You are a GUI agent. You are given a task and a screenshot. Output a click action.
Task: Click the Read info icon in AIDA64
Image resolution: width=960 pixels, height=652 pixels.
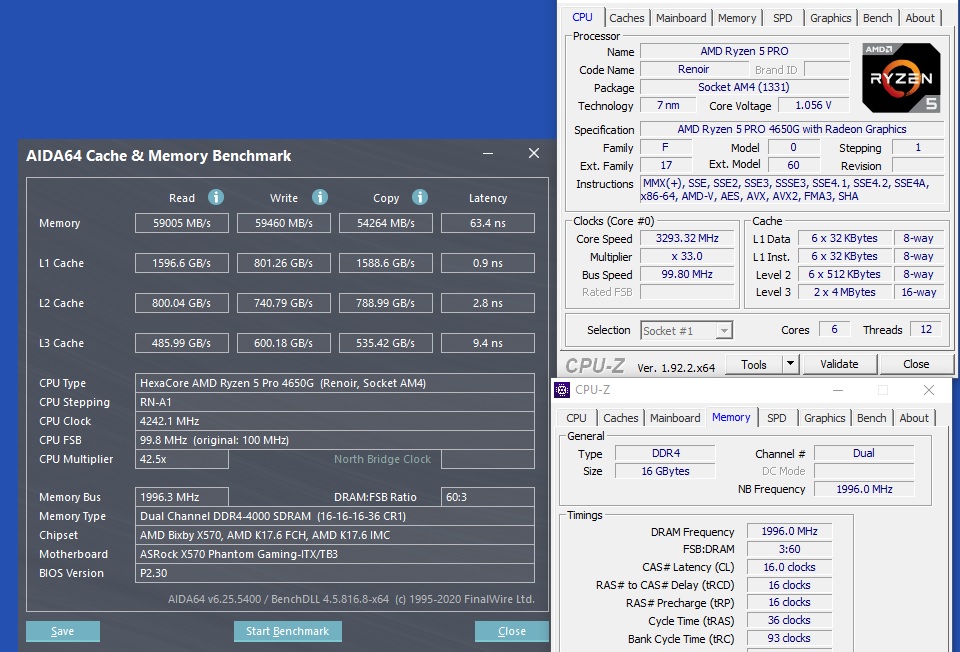click(216, 197)
